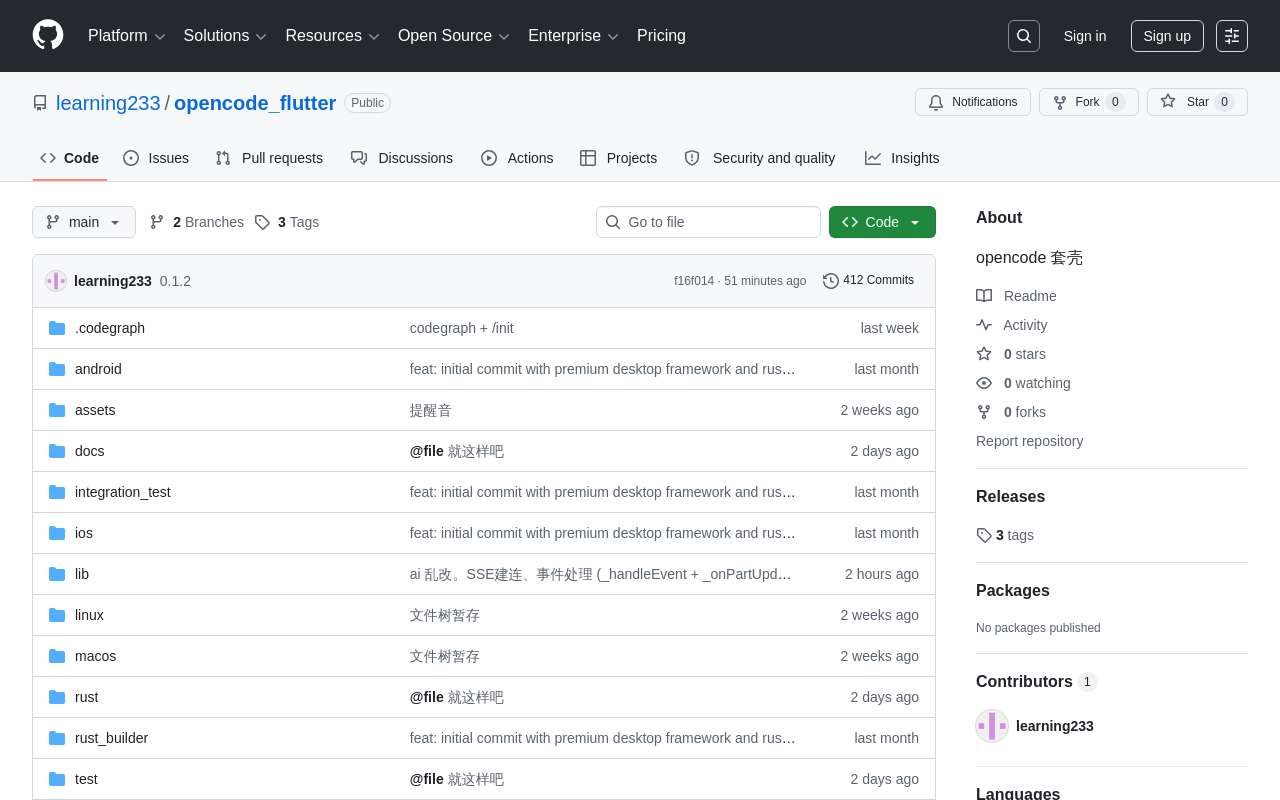Click the learning233 avatar in commit header
The image size is (1280, 800).
[x=56, y=281]
